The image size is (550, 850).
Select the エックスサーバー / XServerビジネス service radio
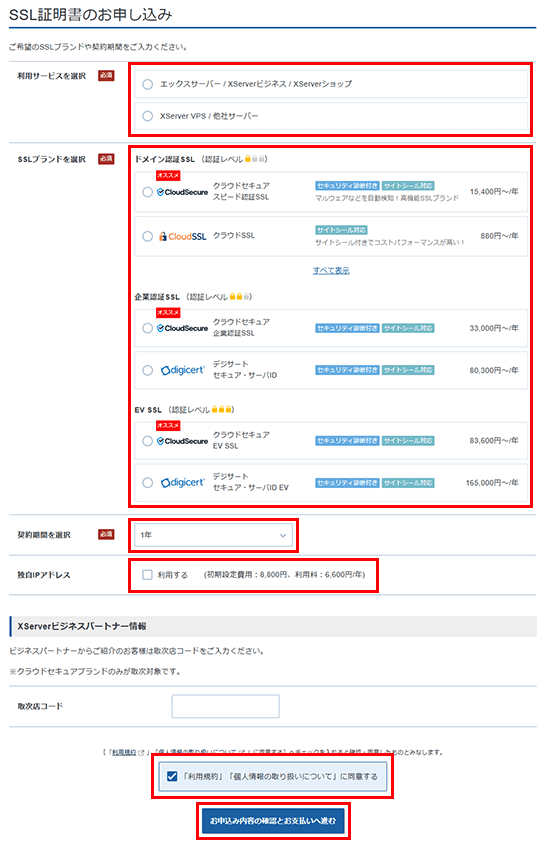[x=147, y=84]
